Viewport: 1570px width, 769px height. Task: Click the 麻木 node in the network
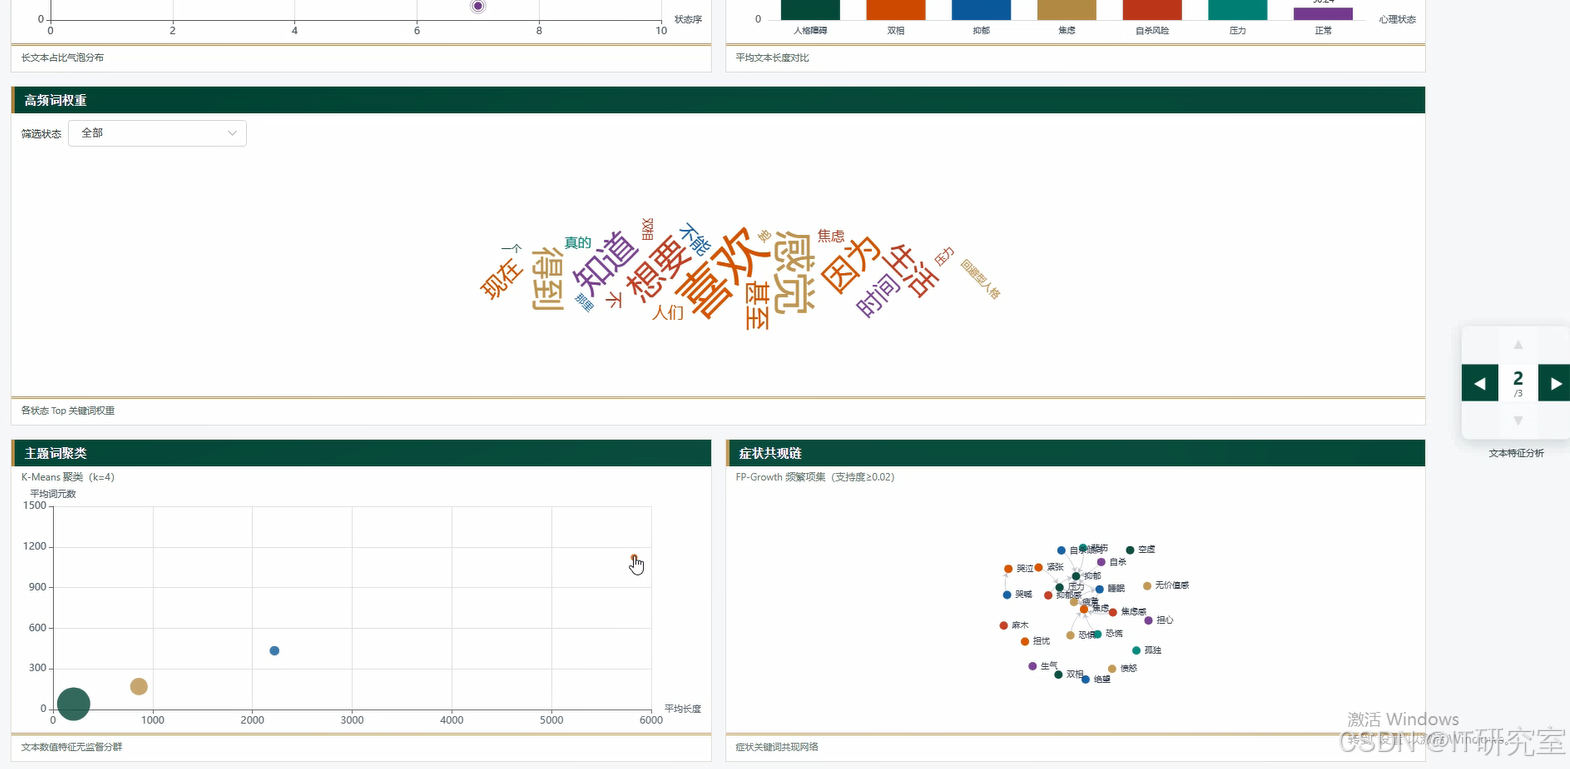pyautogui.click(x=1003, y=626)
